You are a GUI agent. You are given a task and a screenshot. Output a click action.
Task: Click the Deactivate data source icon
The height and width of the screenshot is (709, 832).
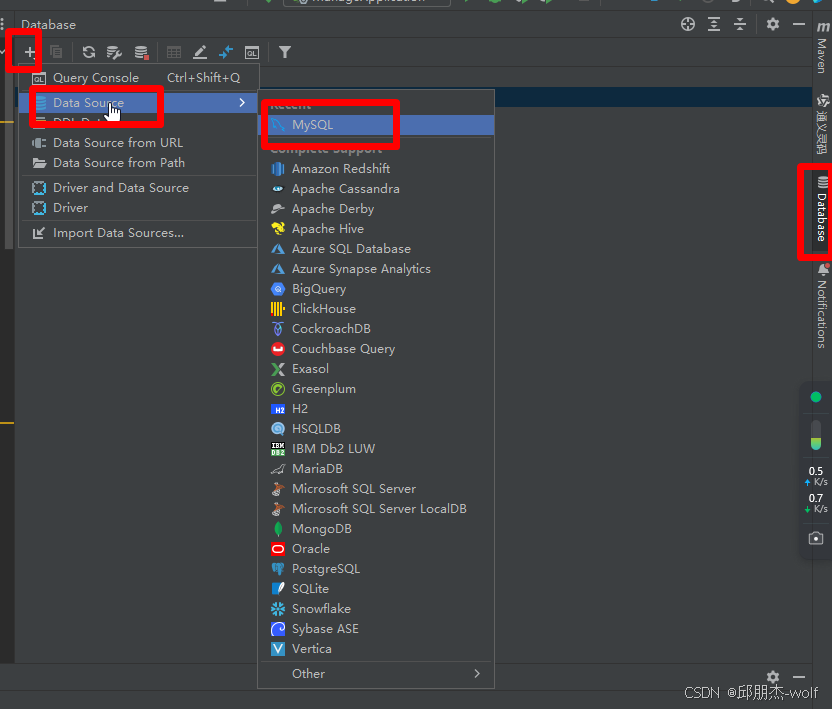(141, 52)
